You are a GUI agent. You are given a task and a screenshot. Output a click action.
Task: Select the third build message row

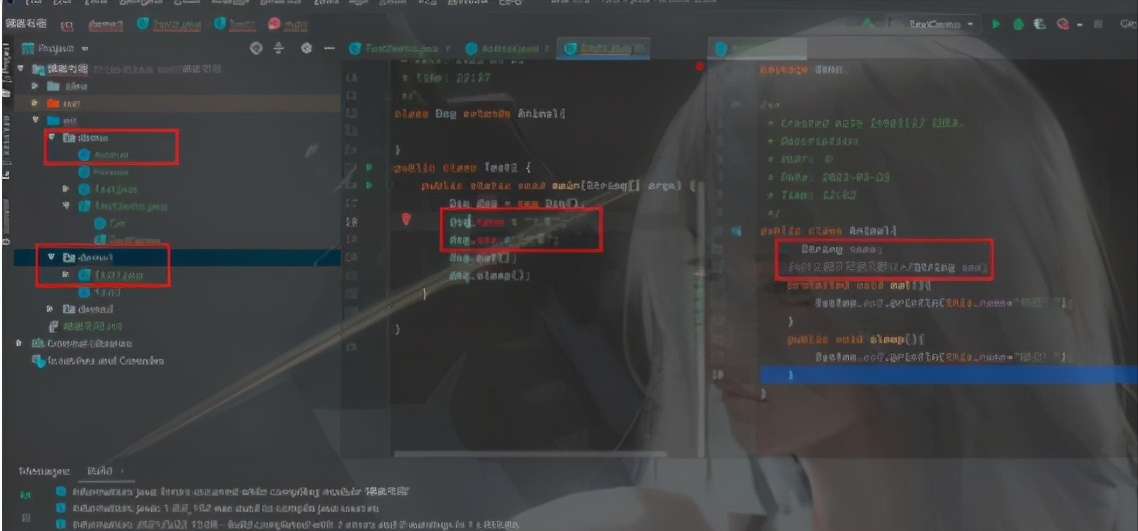[287, 524]
